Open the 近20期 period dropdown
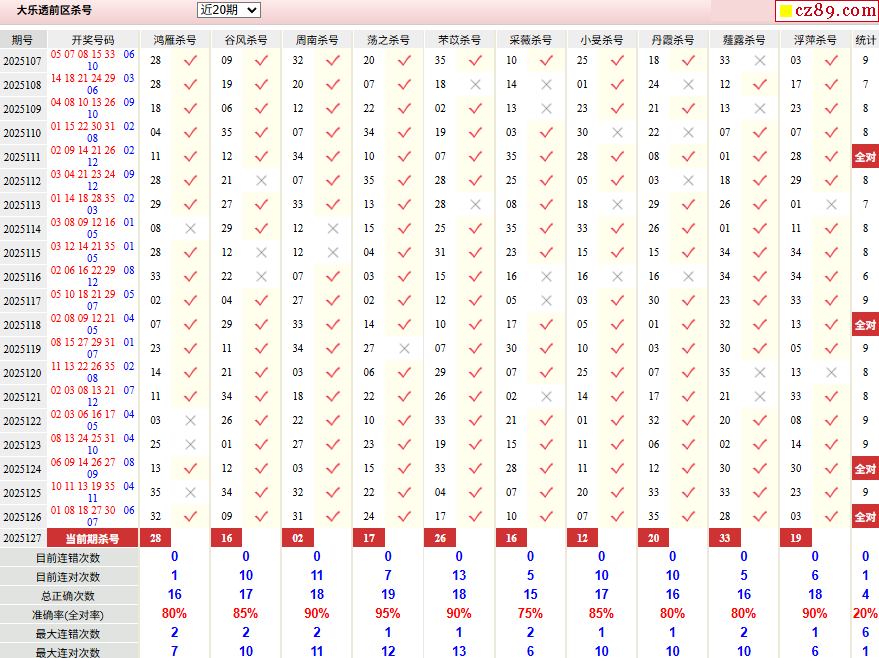This screenshot has width=879, height=658. point(228,10)
